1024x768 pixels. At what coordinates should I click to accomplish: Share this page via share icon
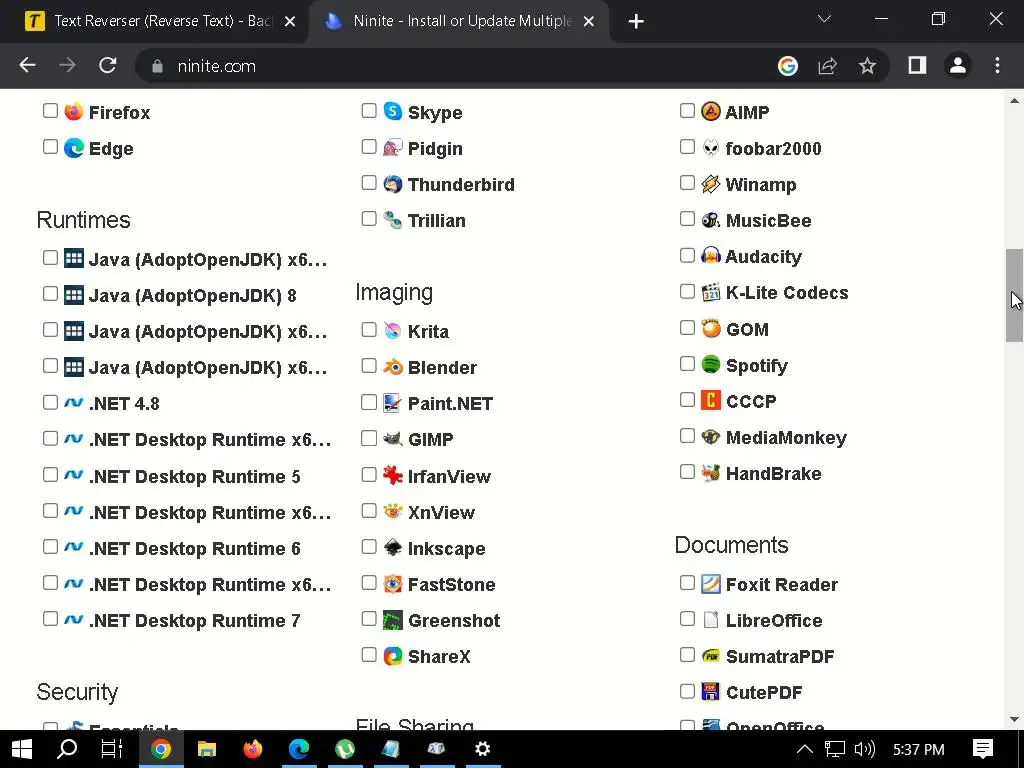pyautogui.click(x=827, y=65)
